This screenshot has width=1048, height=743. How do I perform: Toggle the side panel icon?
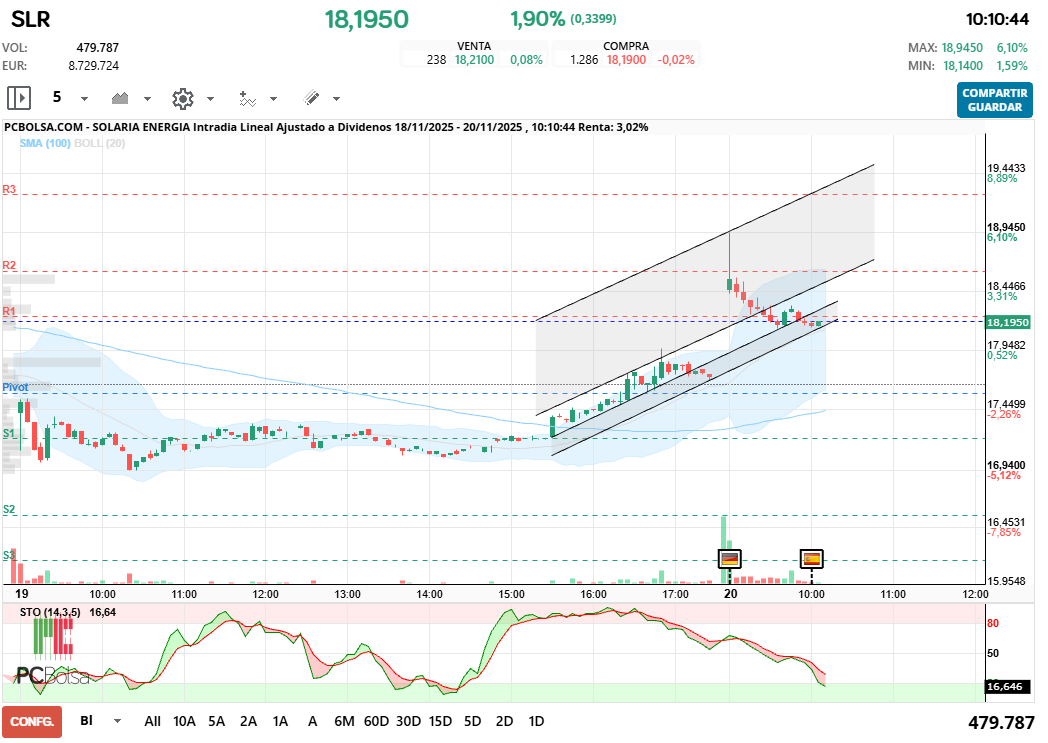pyautogui.click(x=19, y=98)
